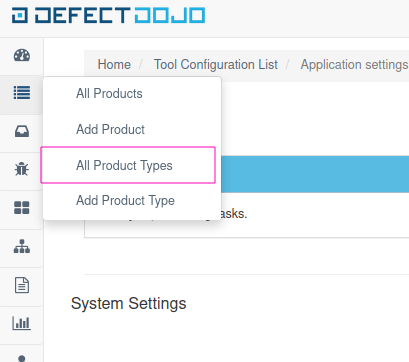
Task: Open the Findings bug icon in sidebar
Action: (x=22, y=169)
